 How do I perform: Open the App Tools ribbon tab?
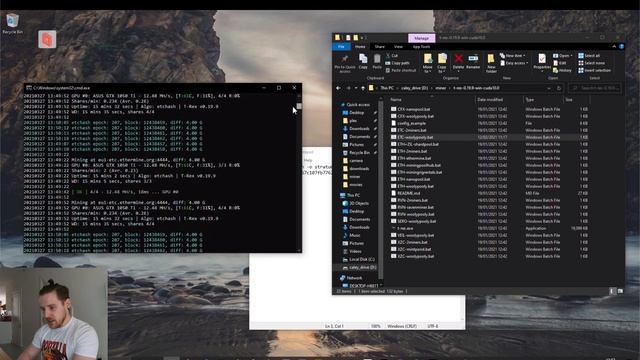click(x=421, y=47)
